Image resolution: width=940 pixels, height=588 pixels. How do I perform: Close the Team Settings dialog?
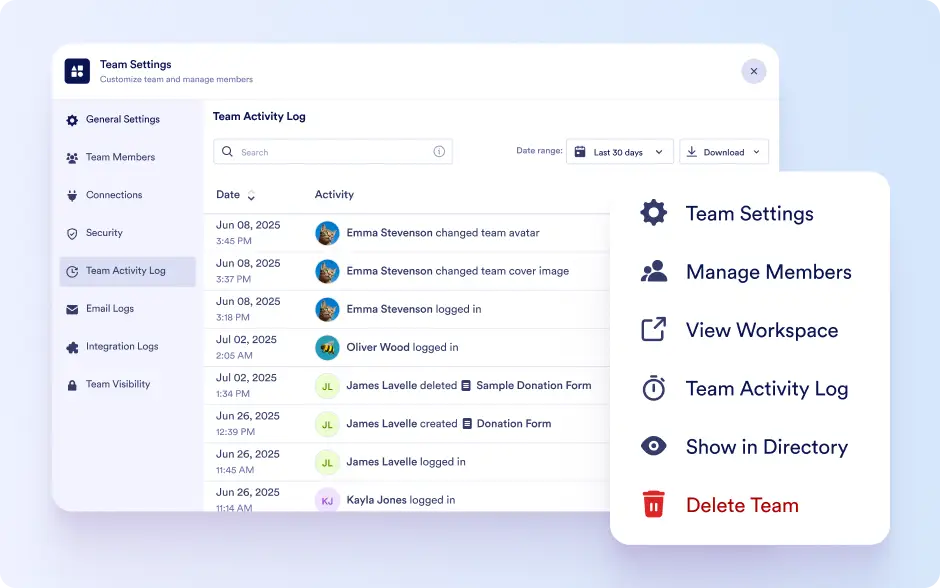(x=754, y=71)
